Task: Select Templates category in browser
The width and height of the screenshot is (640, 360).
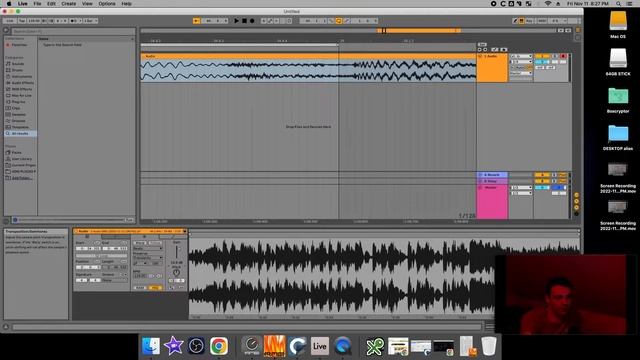Action: (x=20, y=127)
